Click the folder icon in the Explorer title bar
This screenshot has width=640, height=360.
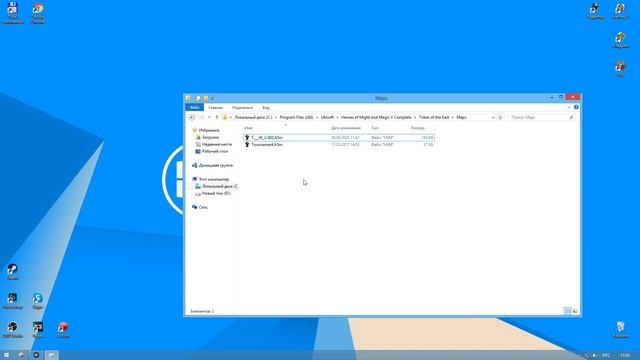pos(188,98)
